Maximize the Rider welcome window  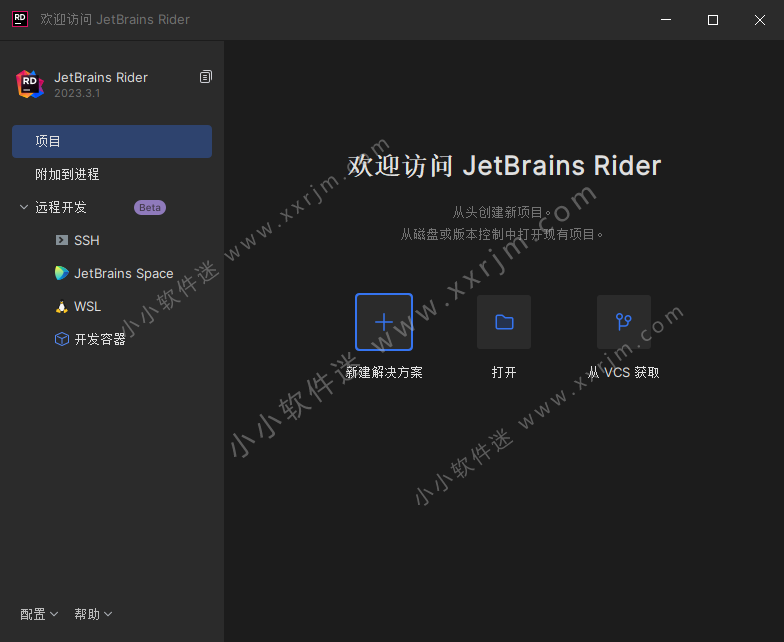(713, 20)
